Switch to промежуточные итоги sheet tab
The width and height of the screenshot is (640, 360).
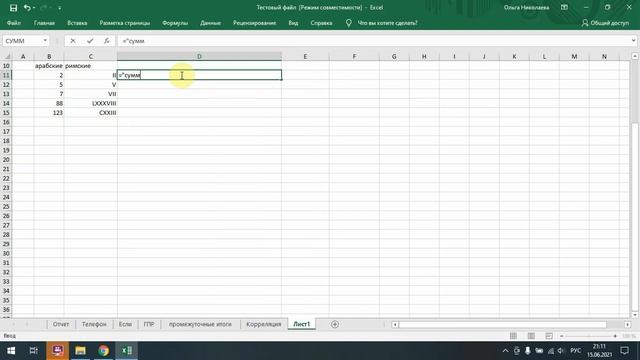pyautogui.click(x=200, y=324)
